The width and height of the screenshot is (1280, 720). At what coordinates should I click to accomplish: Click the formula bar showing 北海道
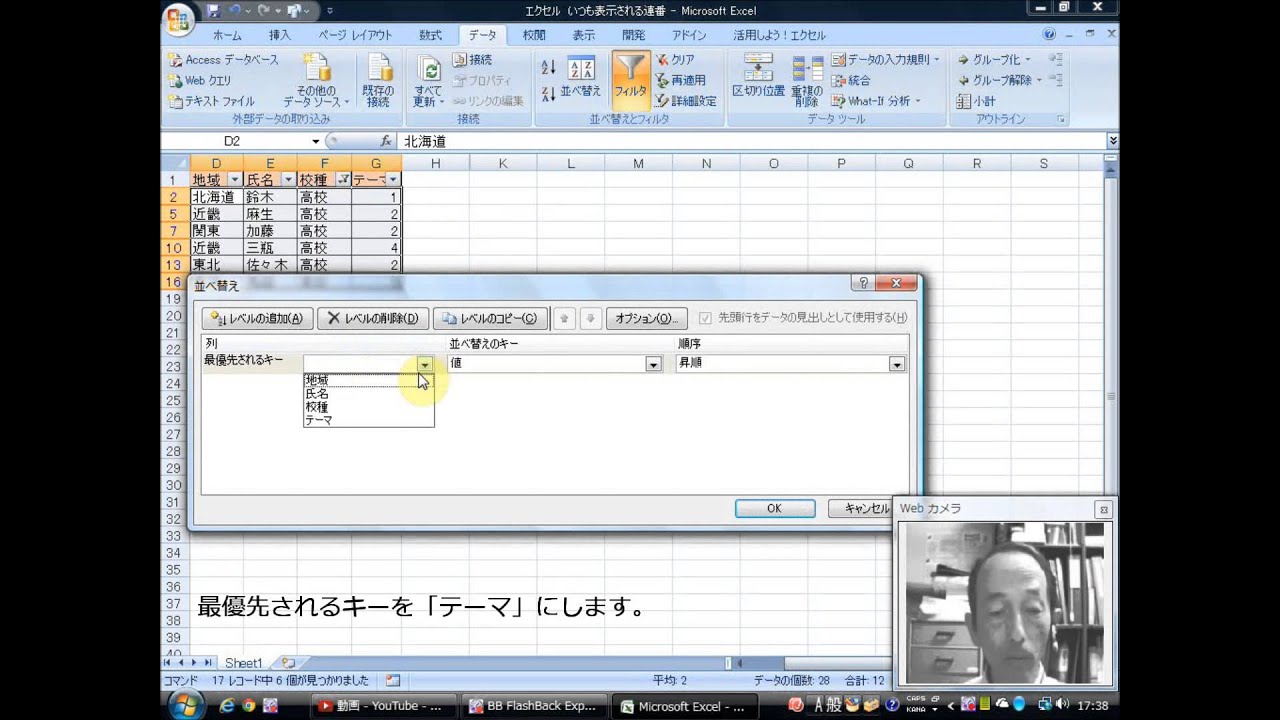click(751, 141)
